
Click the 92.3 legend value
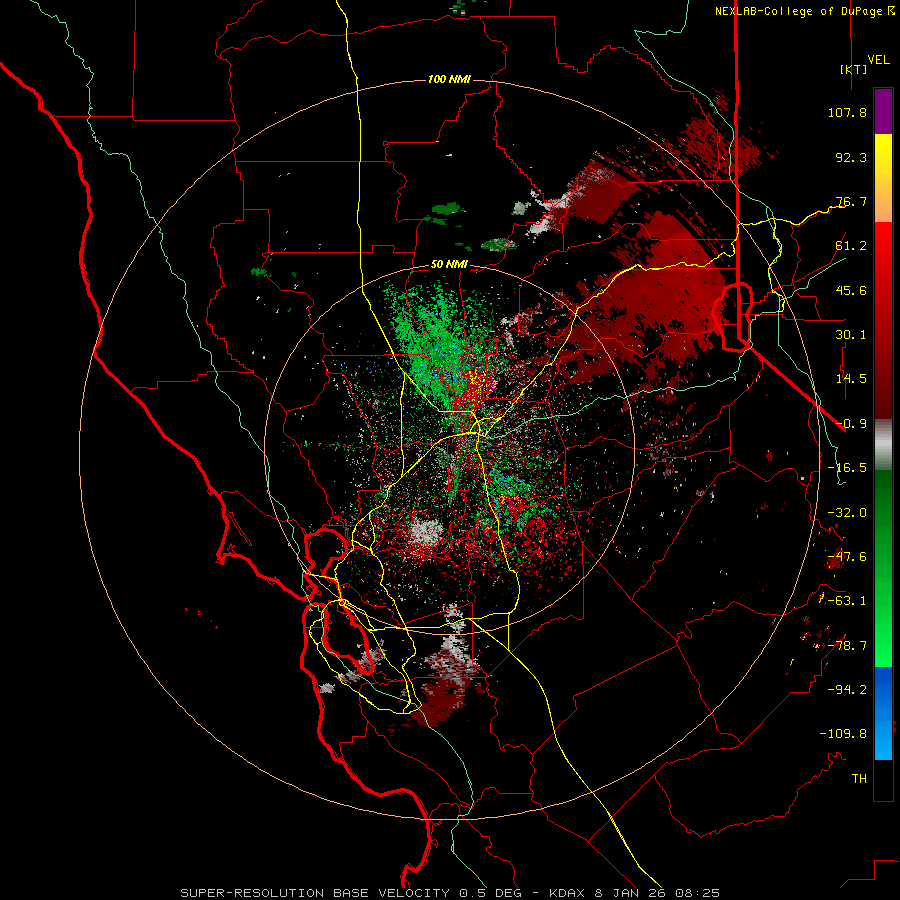coord(851,157)
